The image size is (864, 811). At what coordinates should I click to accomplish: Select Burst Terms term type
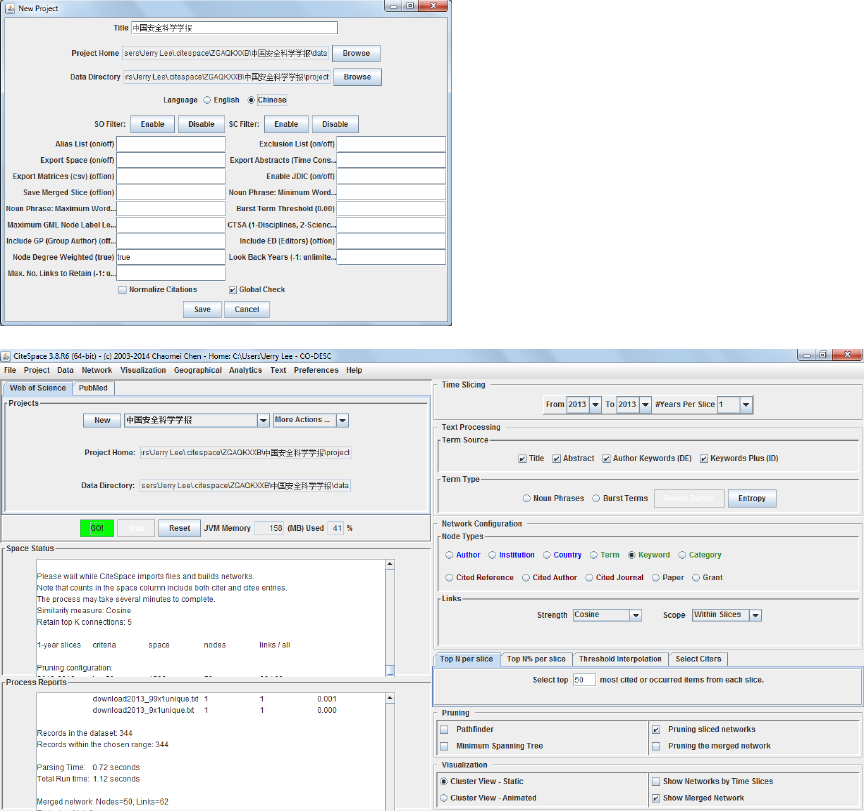[x=596, y=498]
